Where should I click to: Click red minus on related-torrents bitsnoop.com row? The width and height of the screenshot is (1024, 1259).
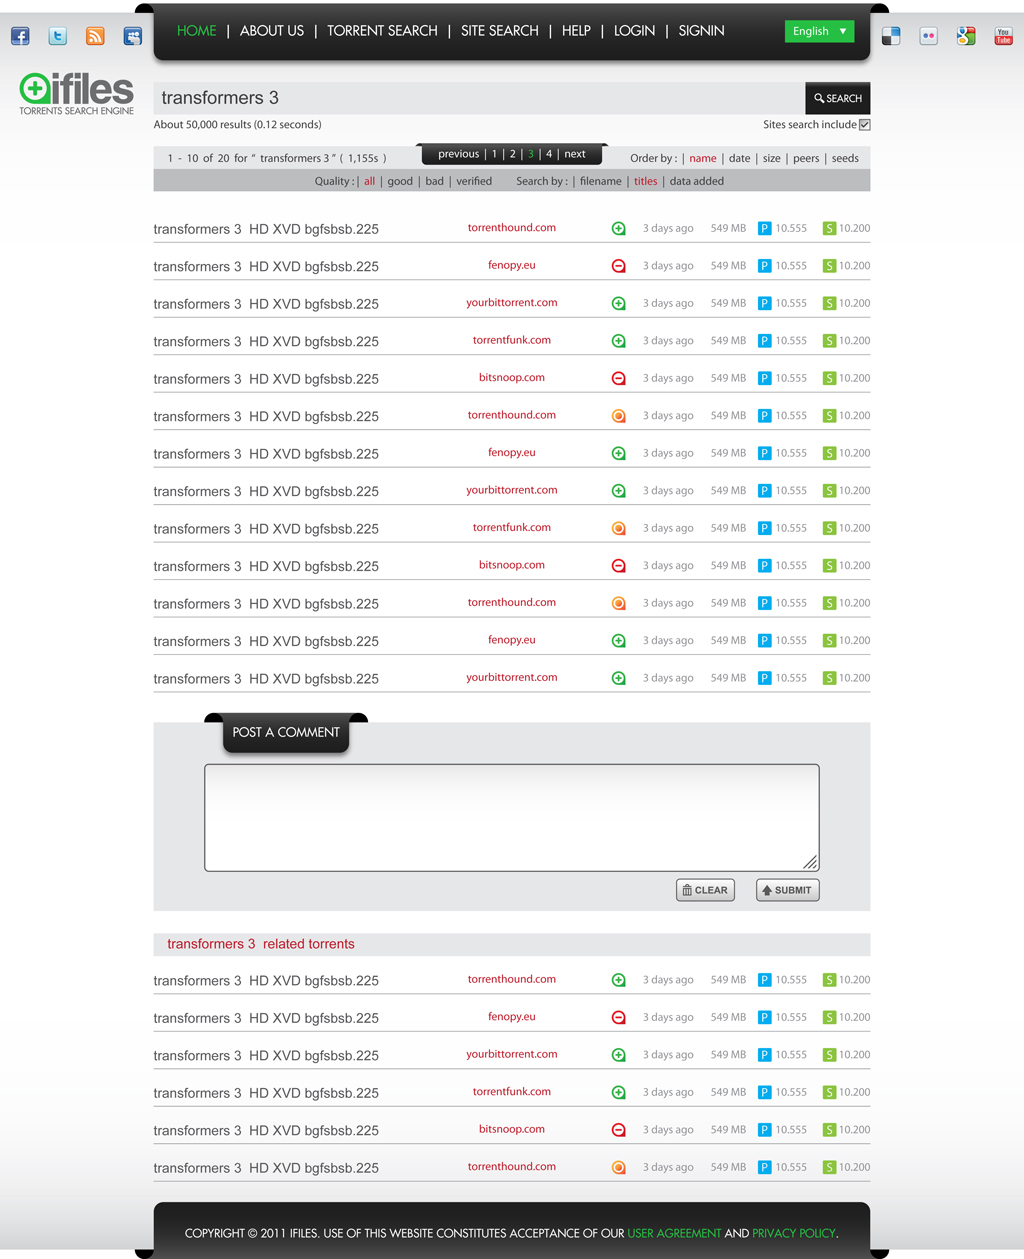coord(619,1130)
